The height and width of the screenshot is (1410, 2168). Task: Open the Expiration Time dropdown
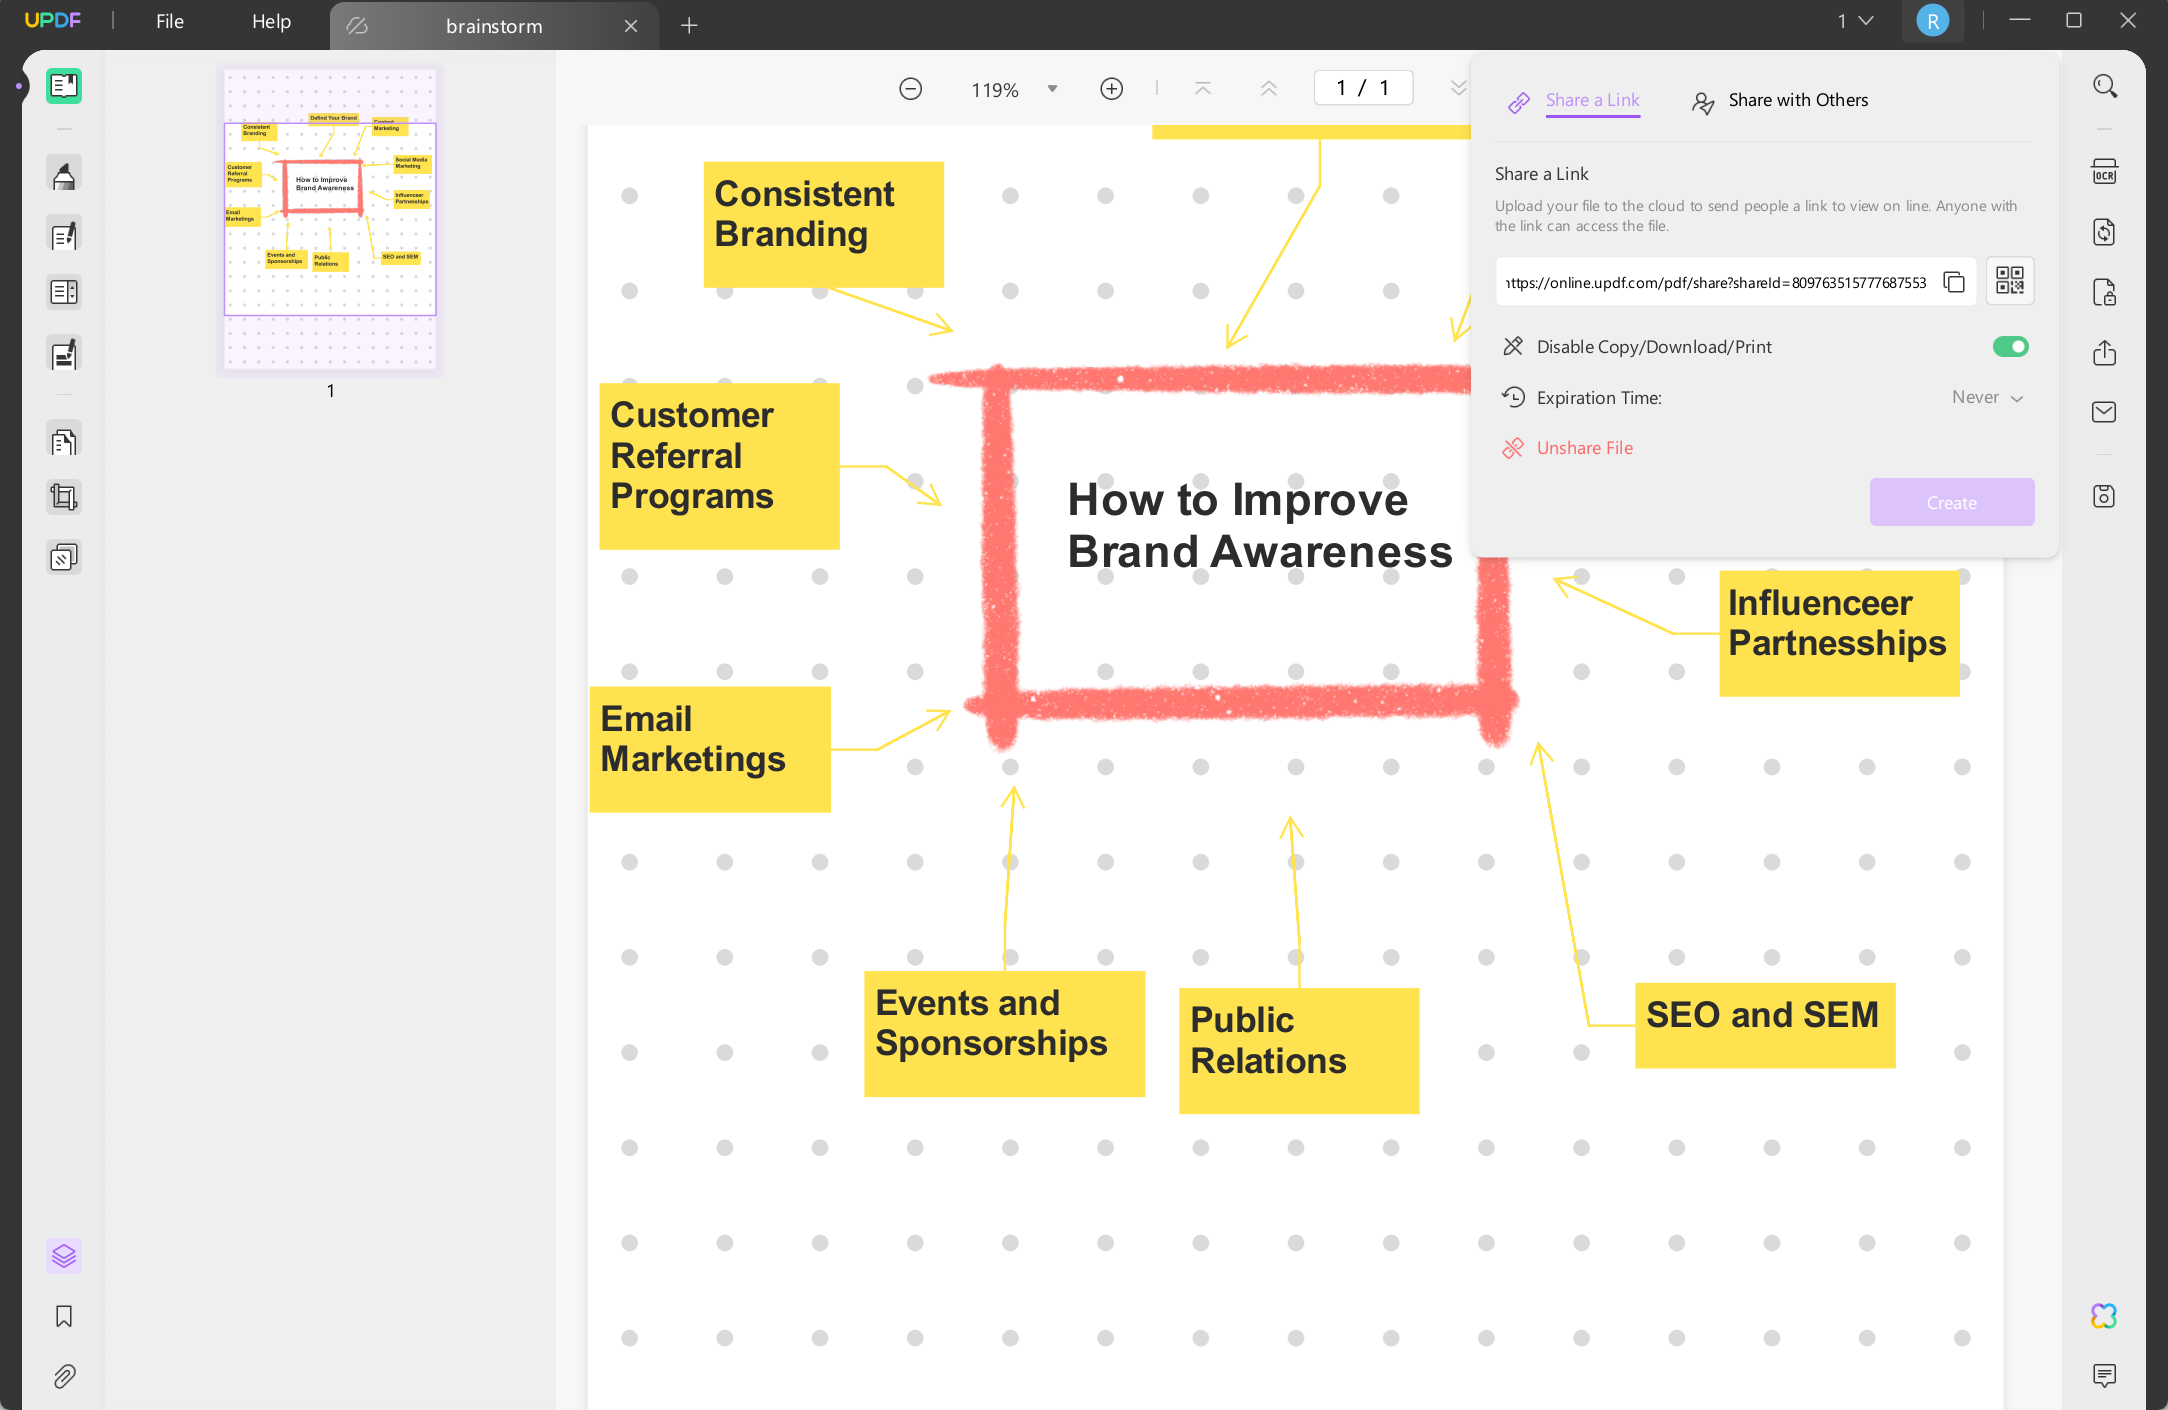click(1986, 397)
